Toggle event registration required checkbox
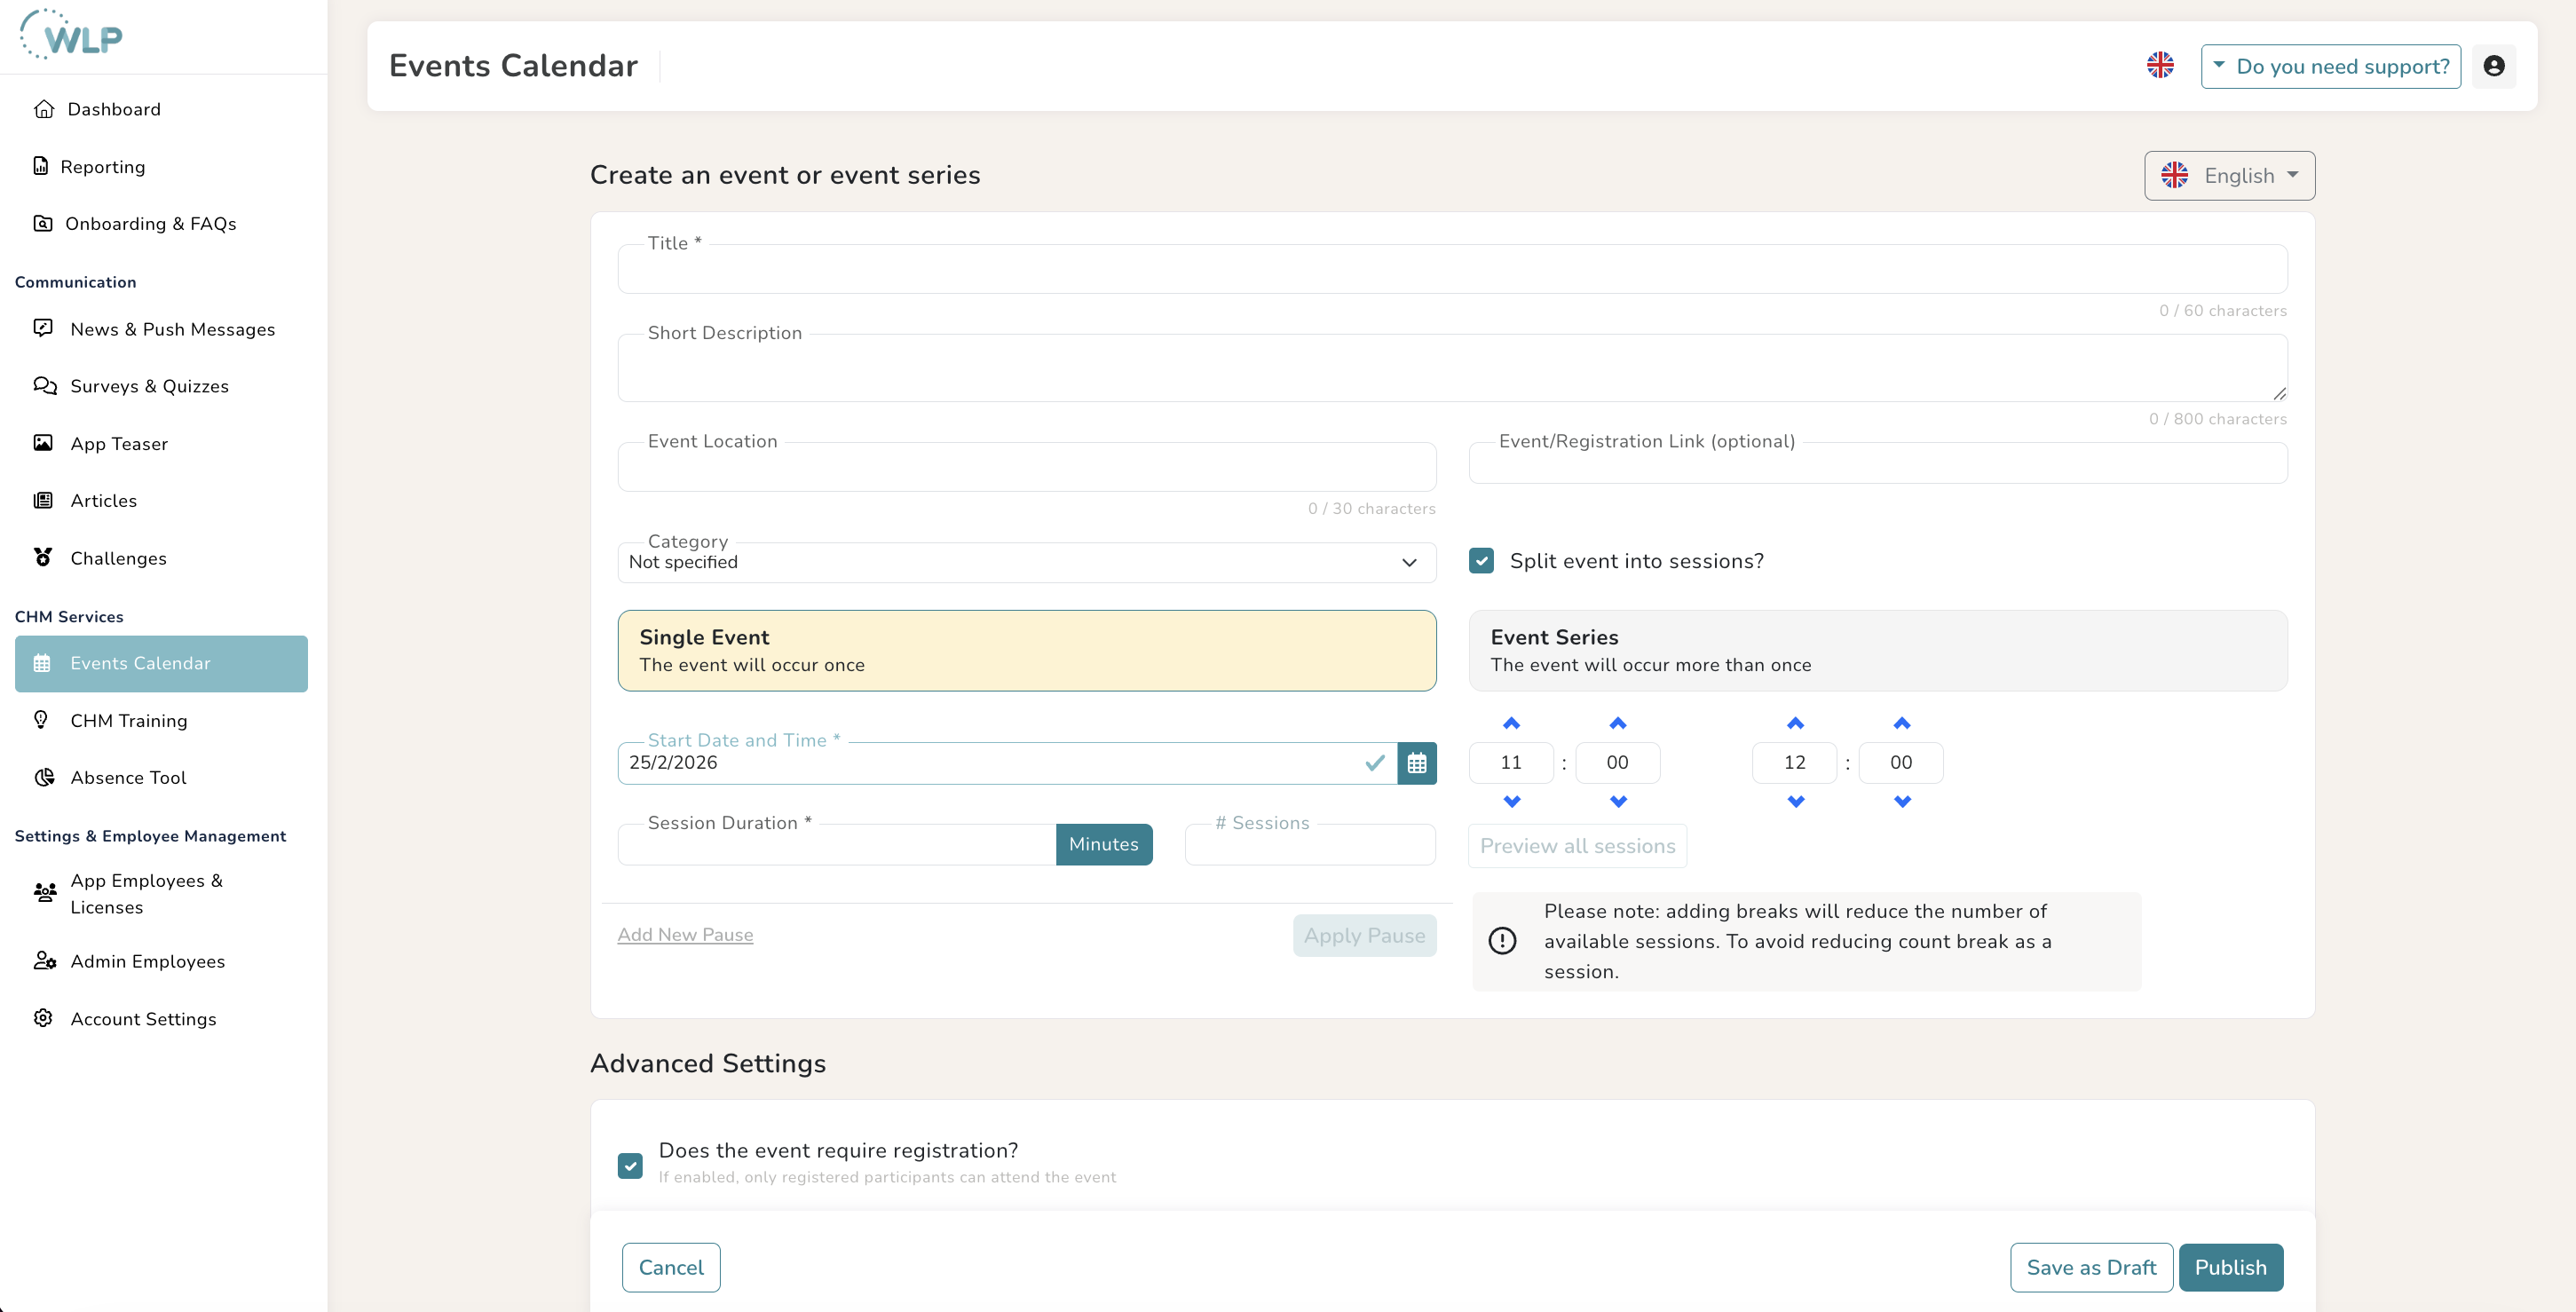This screenshot has height=1312, width=2576. tap(630, 1165)
